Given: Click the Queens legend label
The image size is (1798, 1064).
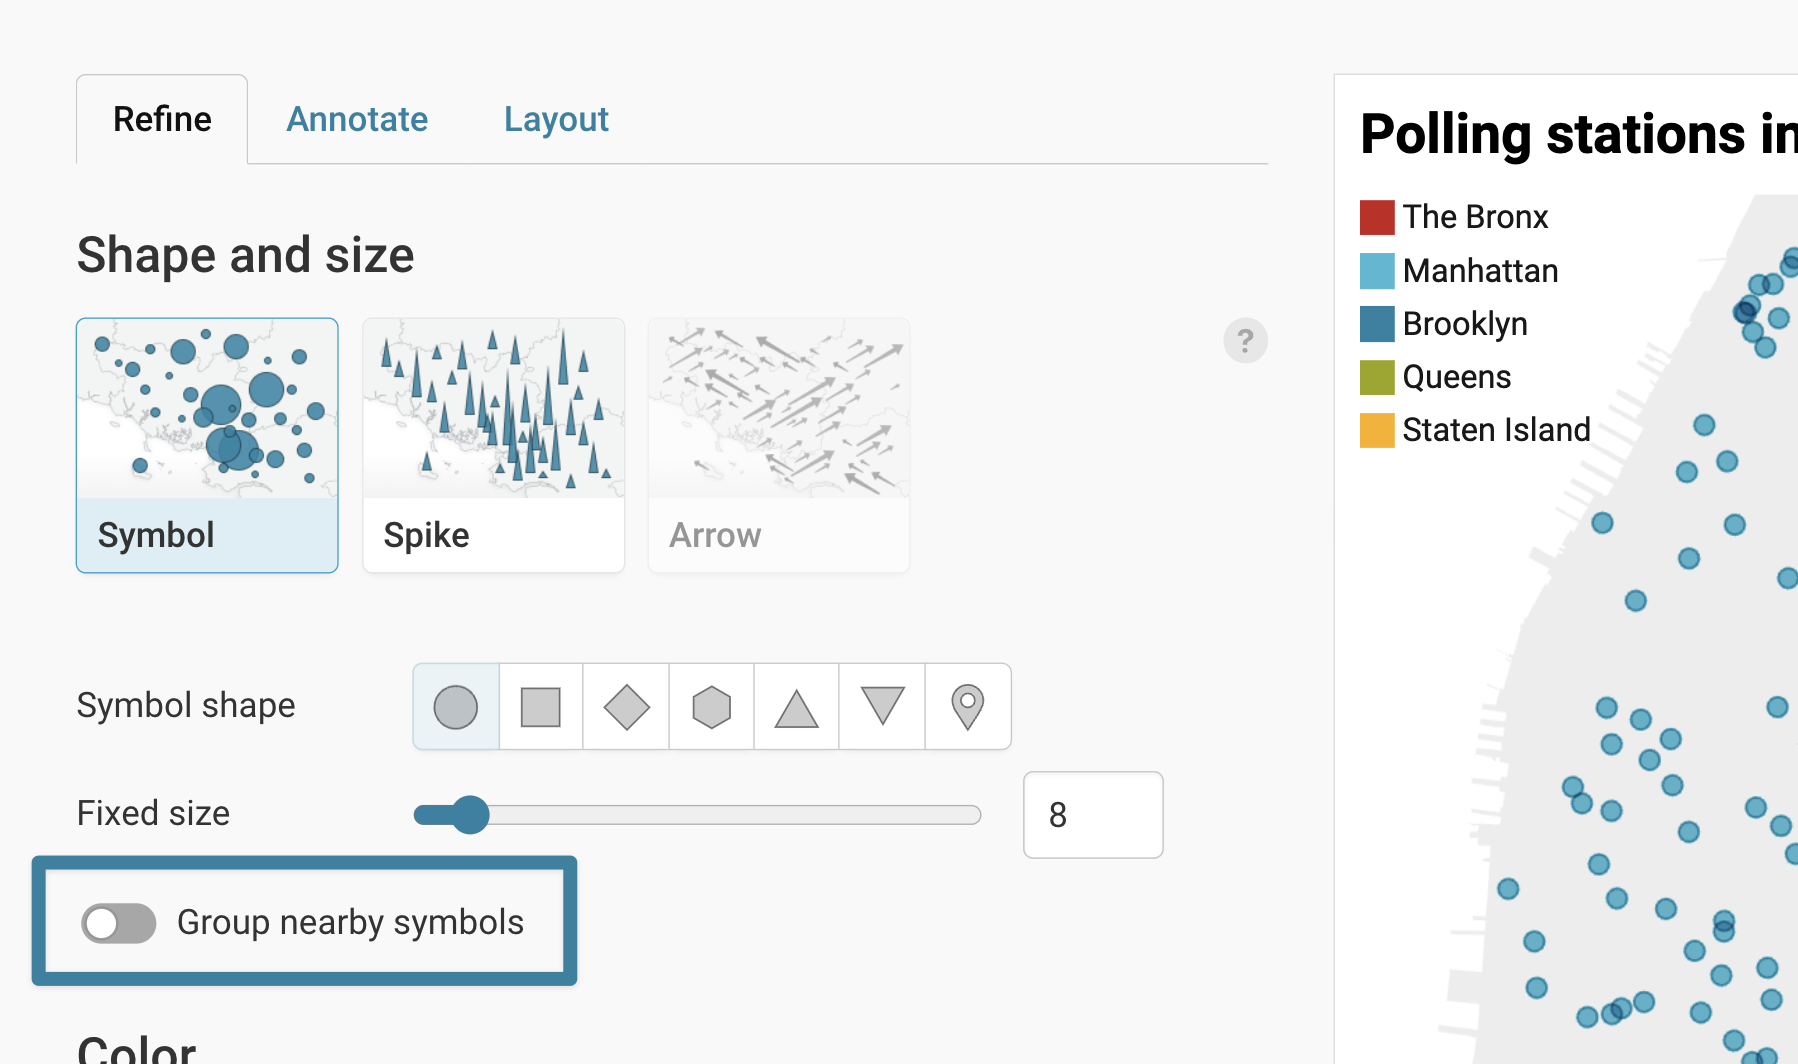Looking at the screenshot, I should click(1456, 377).
